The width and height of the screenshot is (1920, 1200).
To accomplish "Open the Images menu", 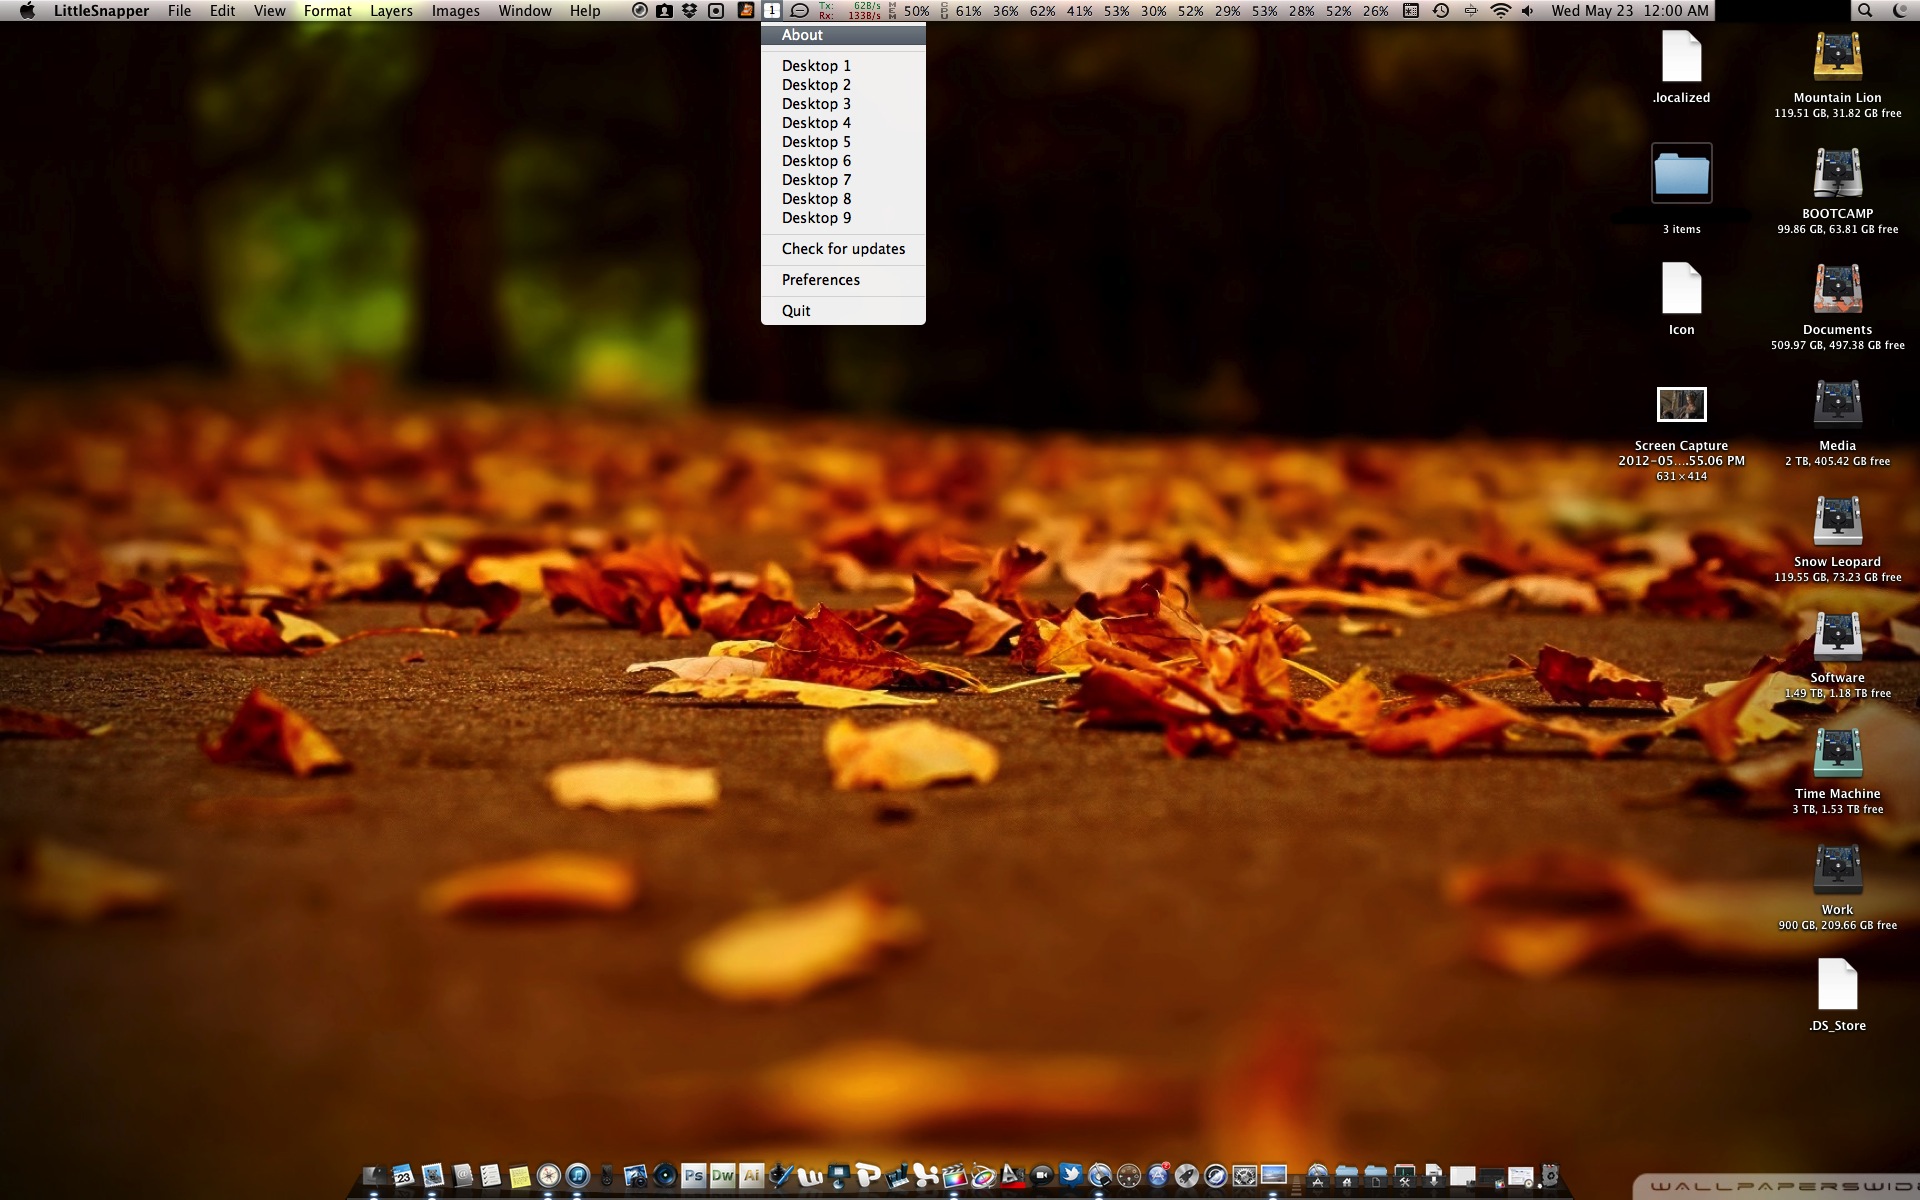I will [x=455, y=11].
